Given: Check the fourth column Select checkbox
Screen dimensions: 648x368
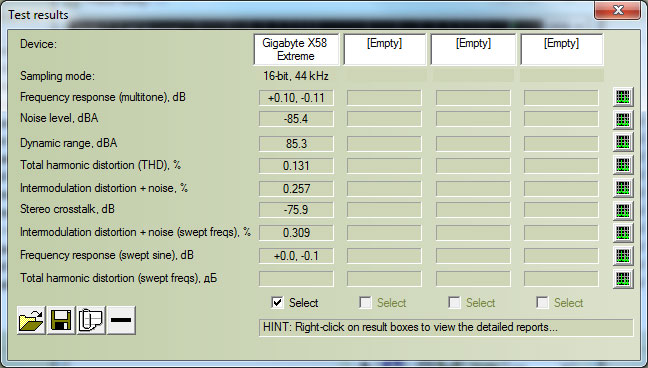Looking at the screenshot, I should [542, 303].
